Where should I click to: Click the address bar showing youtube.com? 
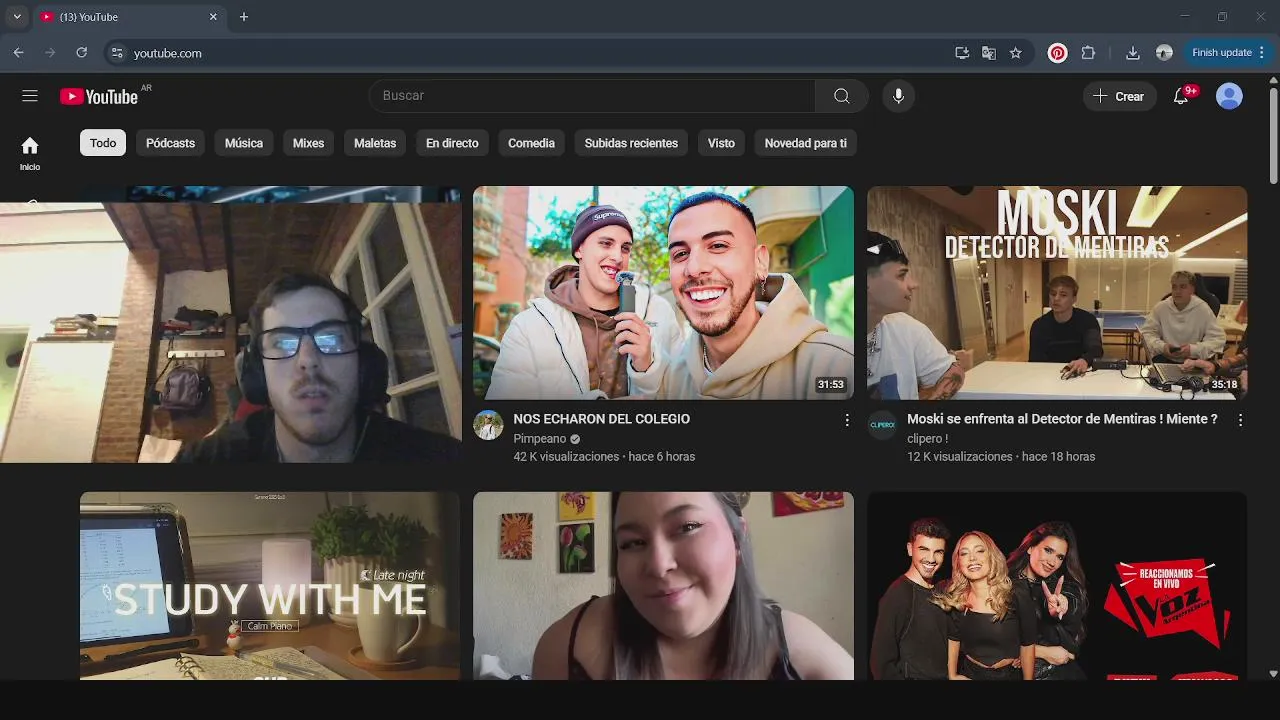(x=540, y=53)
